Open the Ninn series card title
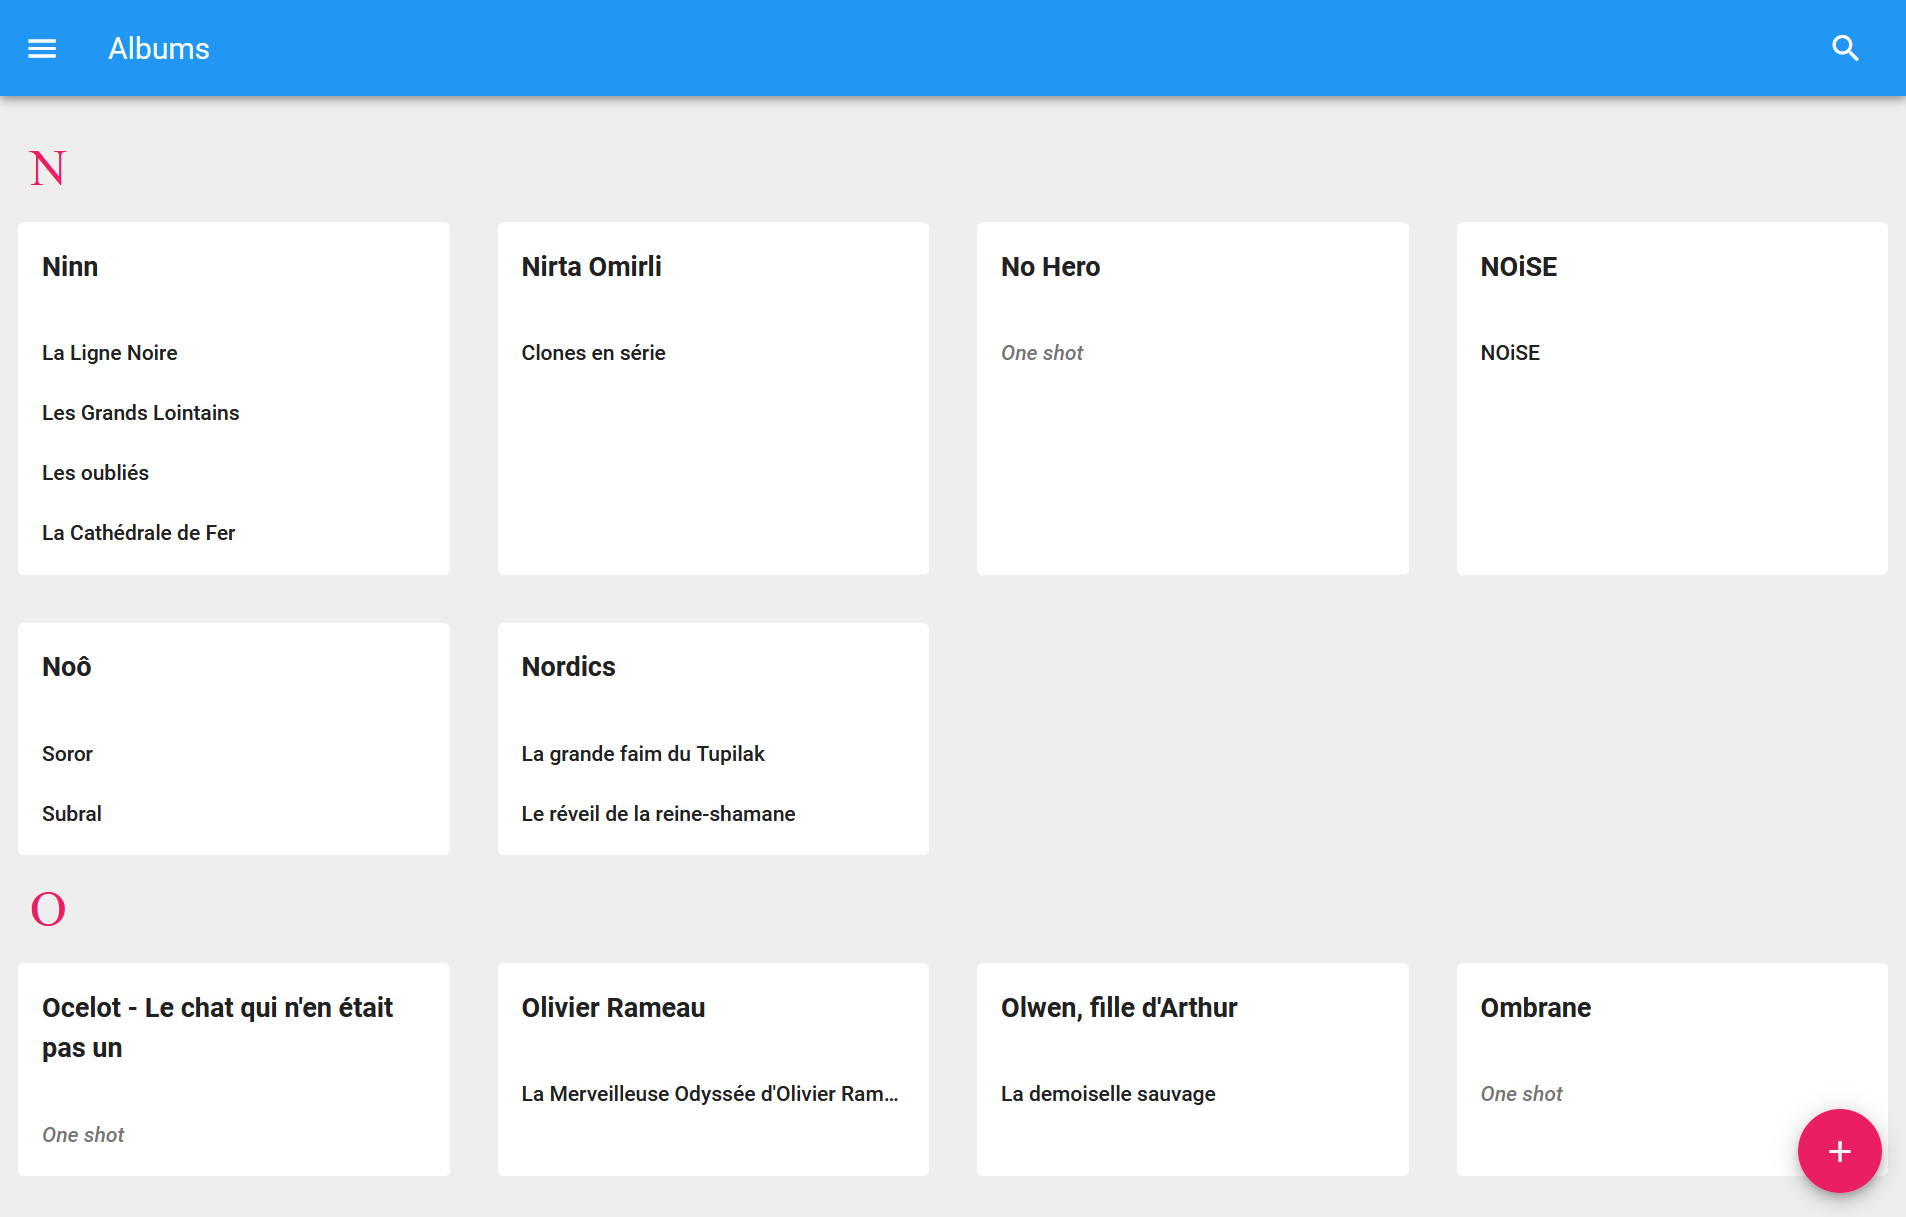 point(70,267)
